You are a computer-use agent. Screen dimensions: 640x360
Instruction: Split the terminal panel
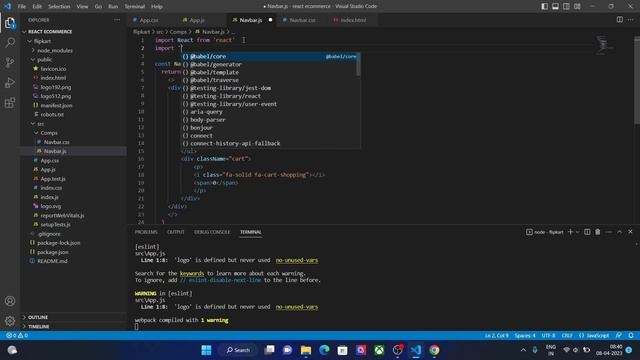pyautogui.click(x=587, y=232)
